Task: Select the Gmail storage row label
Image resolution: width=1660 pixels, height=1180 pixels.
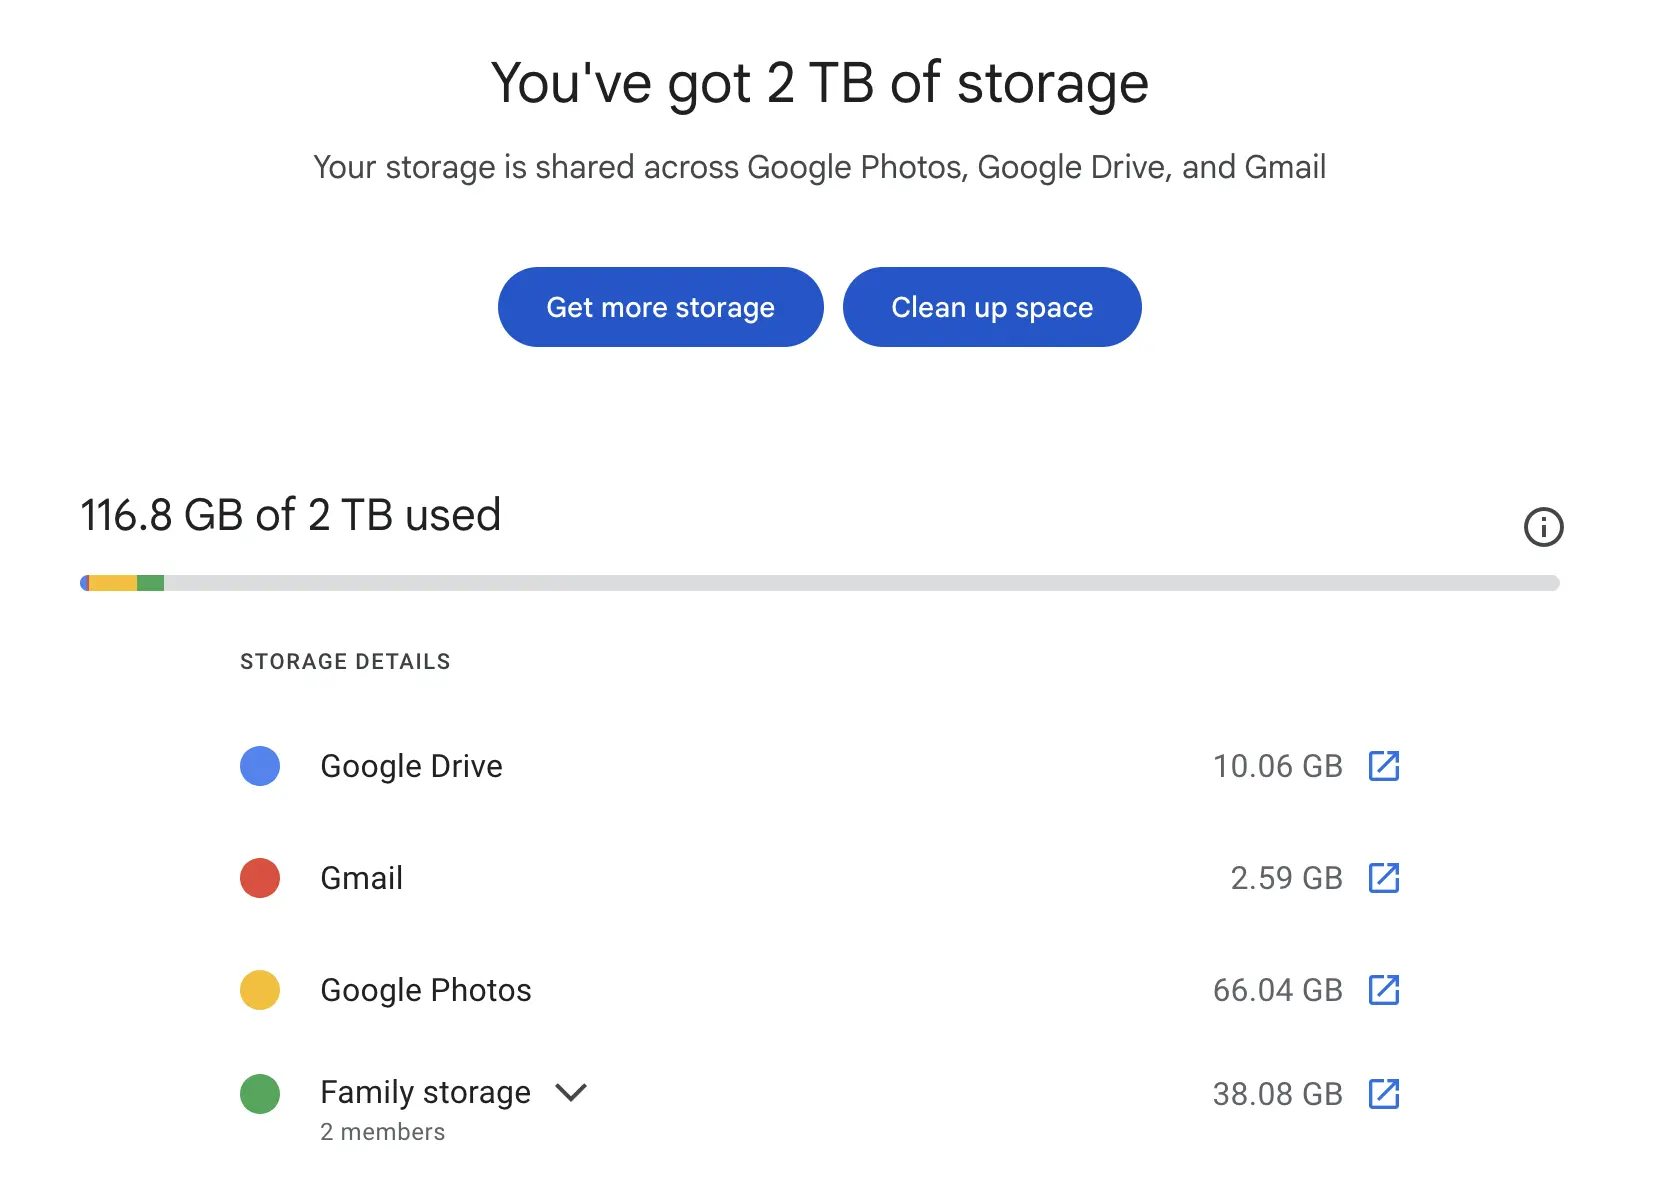Action: [x=362, y=878]
